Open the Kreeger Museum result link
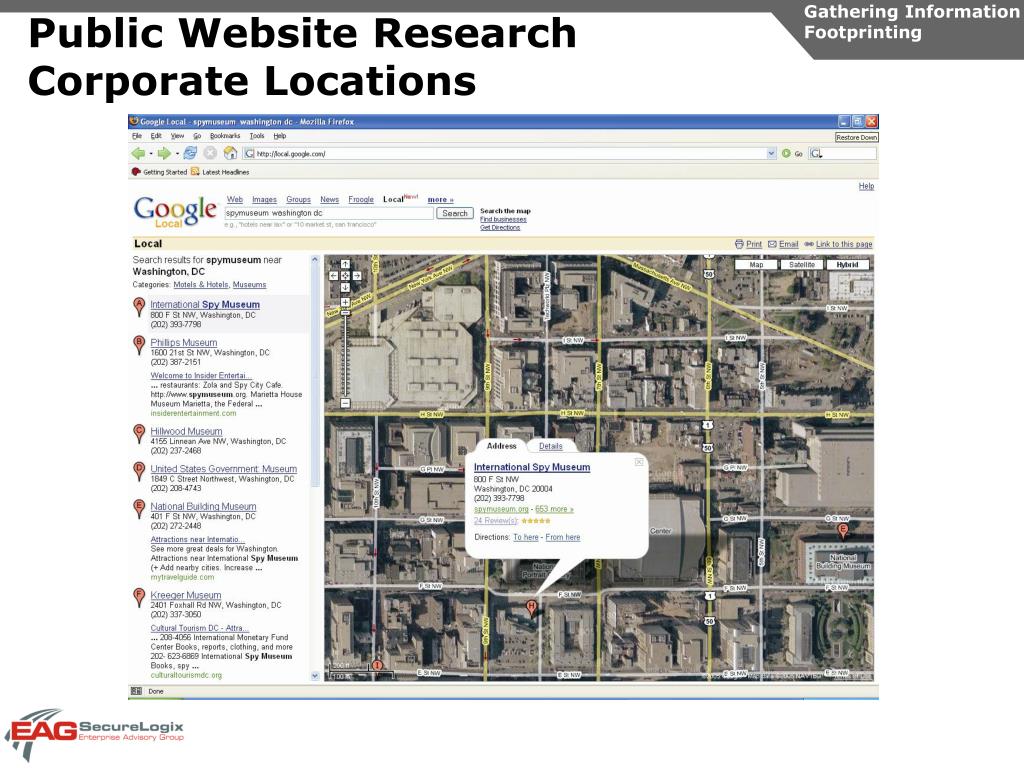 pyautogui.click(x=185, y=595)
